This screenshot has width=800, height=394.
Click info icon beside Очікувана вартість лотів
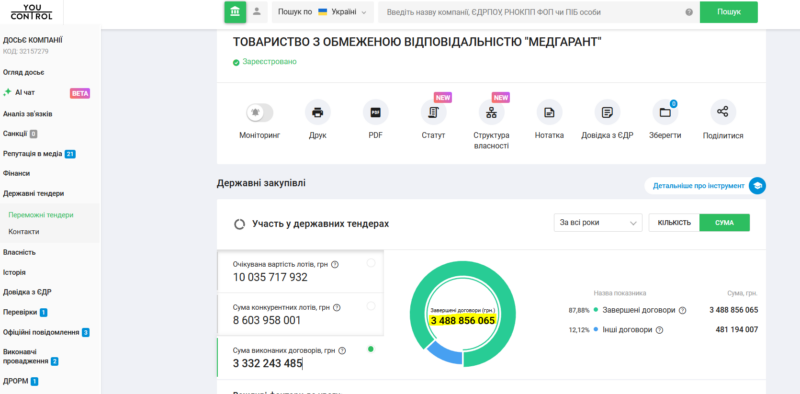click(335, 264)
